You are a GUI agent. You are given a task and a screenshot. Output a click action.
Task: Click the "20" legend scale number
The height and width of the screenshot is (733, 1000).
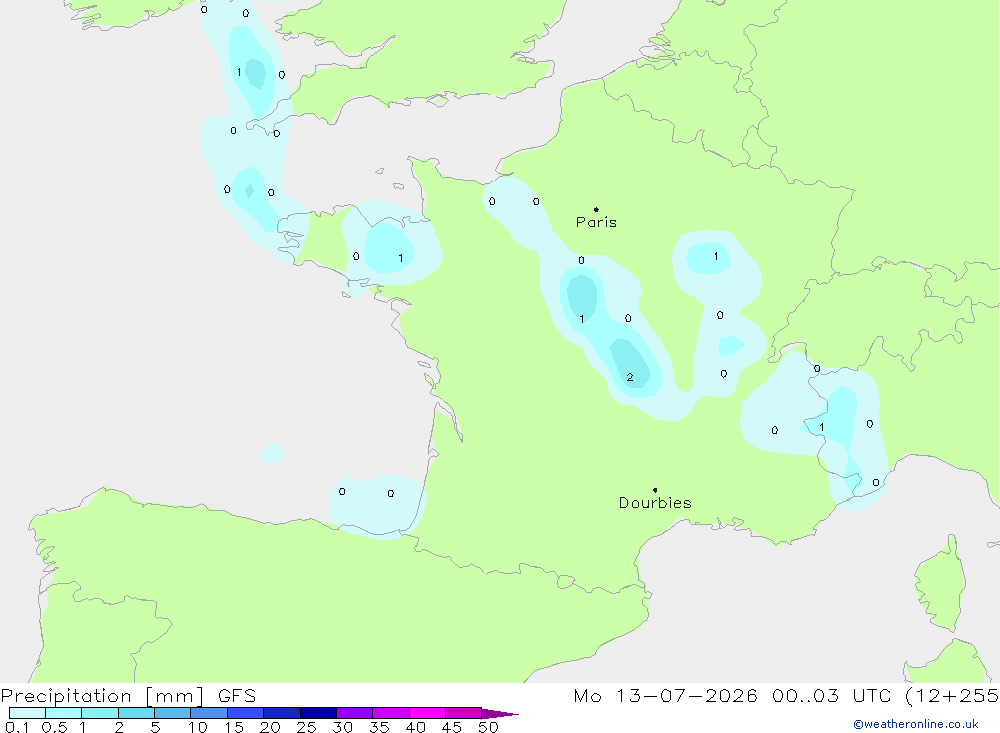point(270,727)
